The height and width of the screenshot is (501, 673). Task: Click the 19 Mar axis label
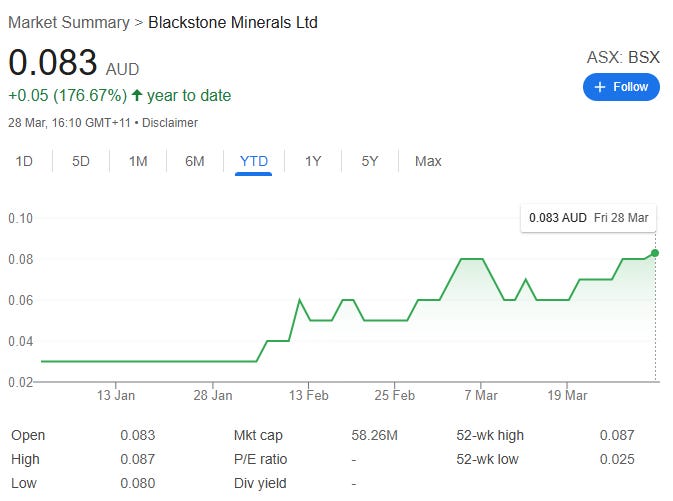point(567,395)
